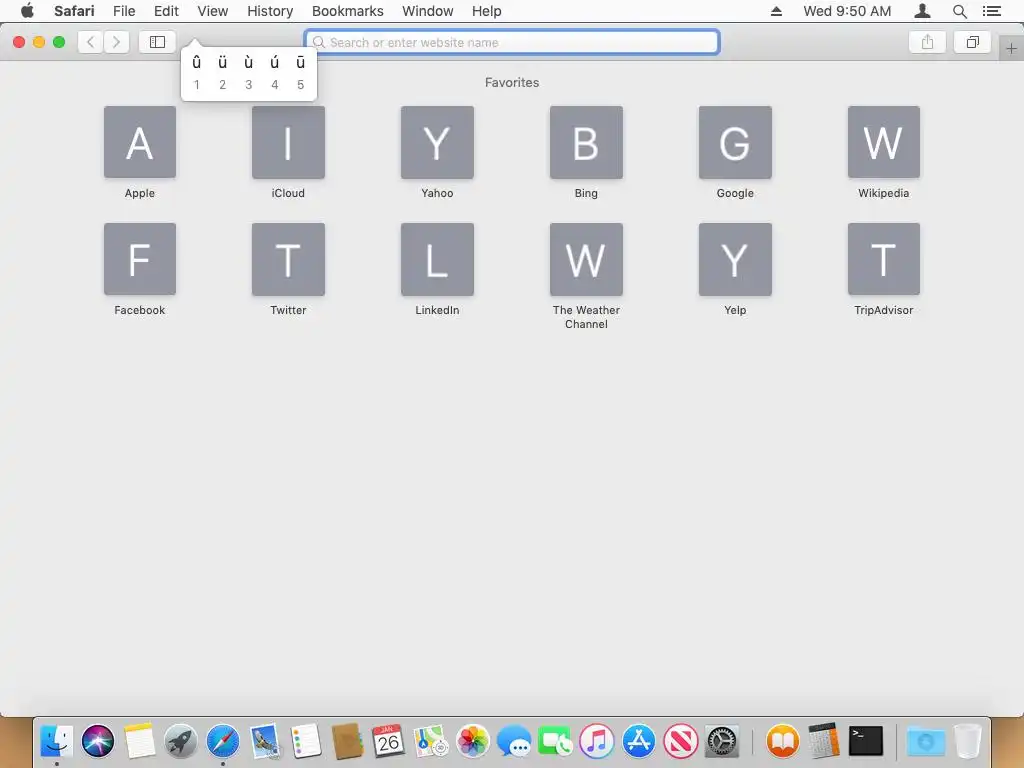Show all tabs overview button
This screenshot has height=768, width=1024.
[972, 42]
